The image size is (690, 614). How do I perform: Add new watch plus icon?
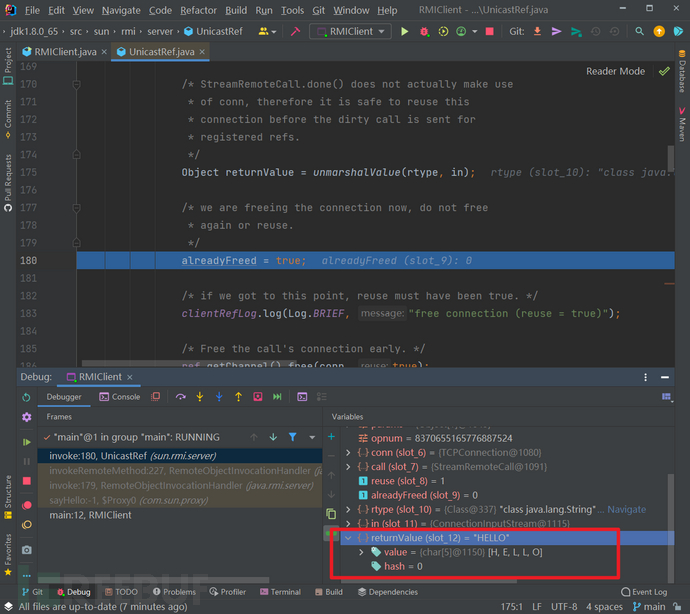tap(331, 437)
